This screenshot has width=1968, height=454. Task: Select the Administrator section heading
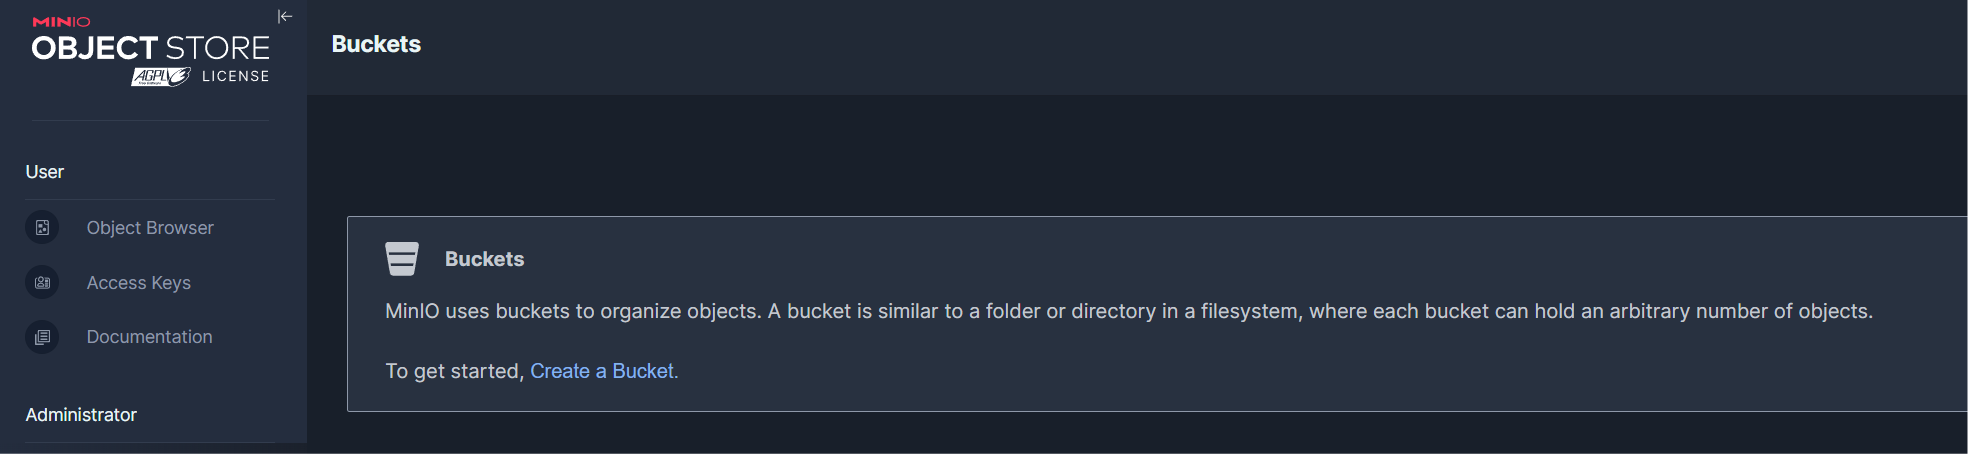click(81, 415)
